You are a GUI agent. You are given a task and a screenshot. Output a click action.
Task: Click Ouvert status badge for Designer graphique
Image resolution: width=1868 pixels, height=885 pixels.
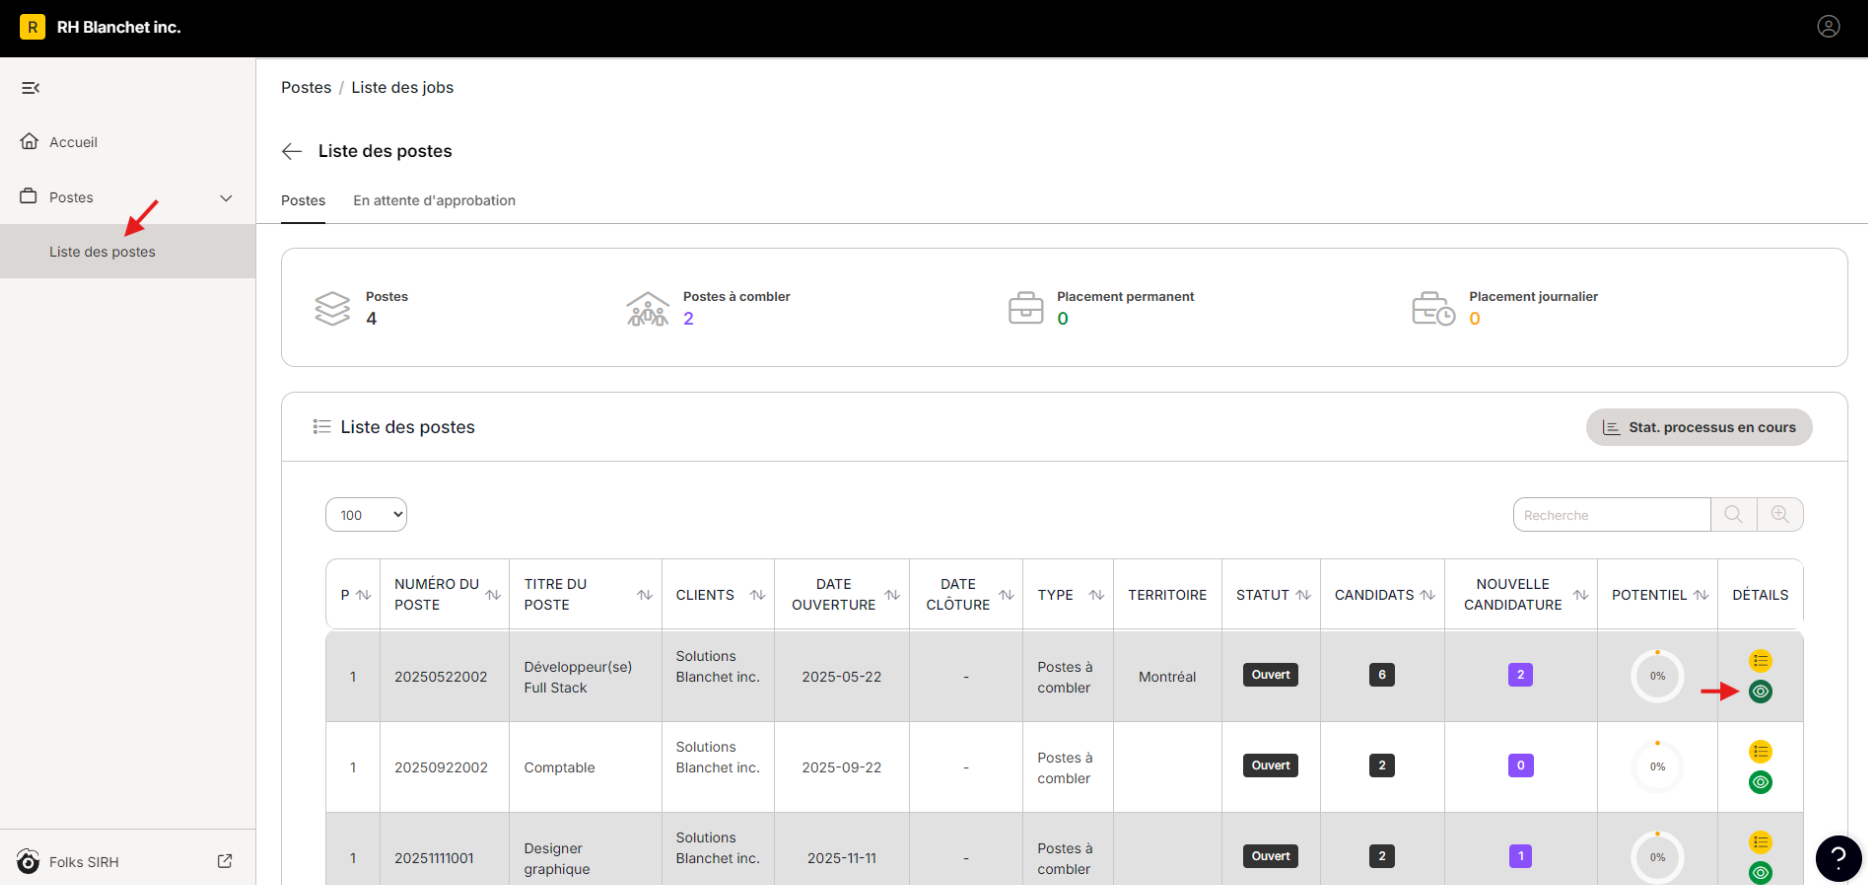coord(1270,856)
